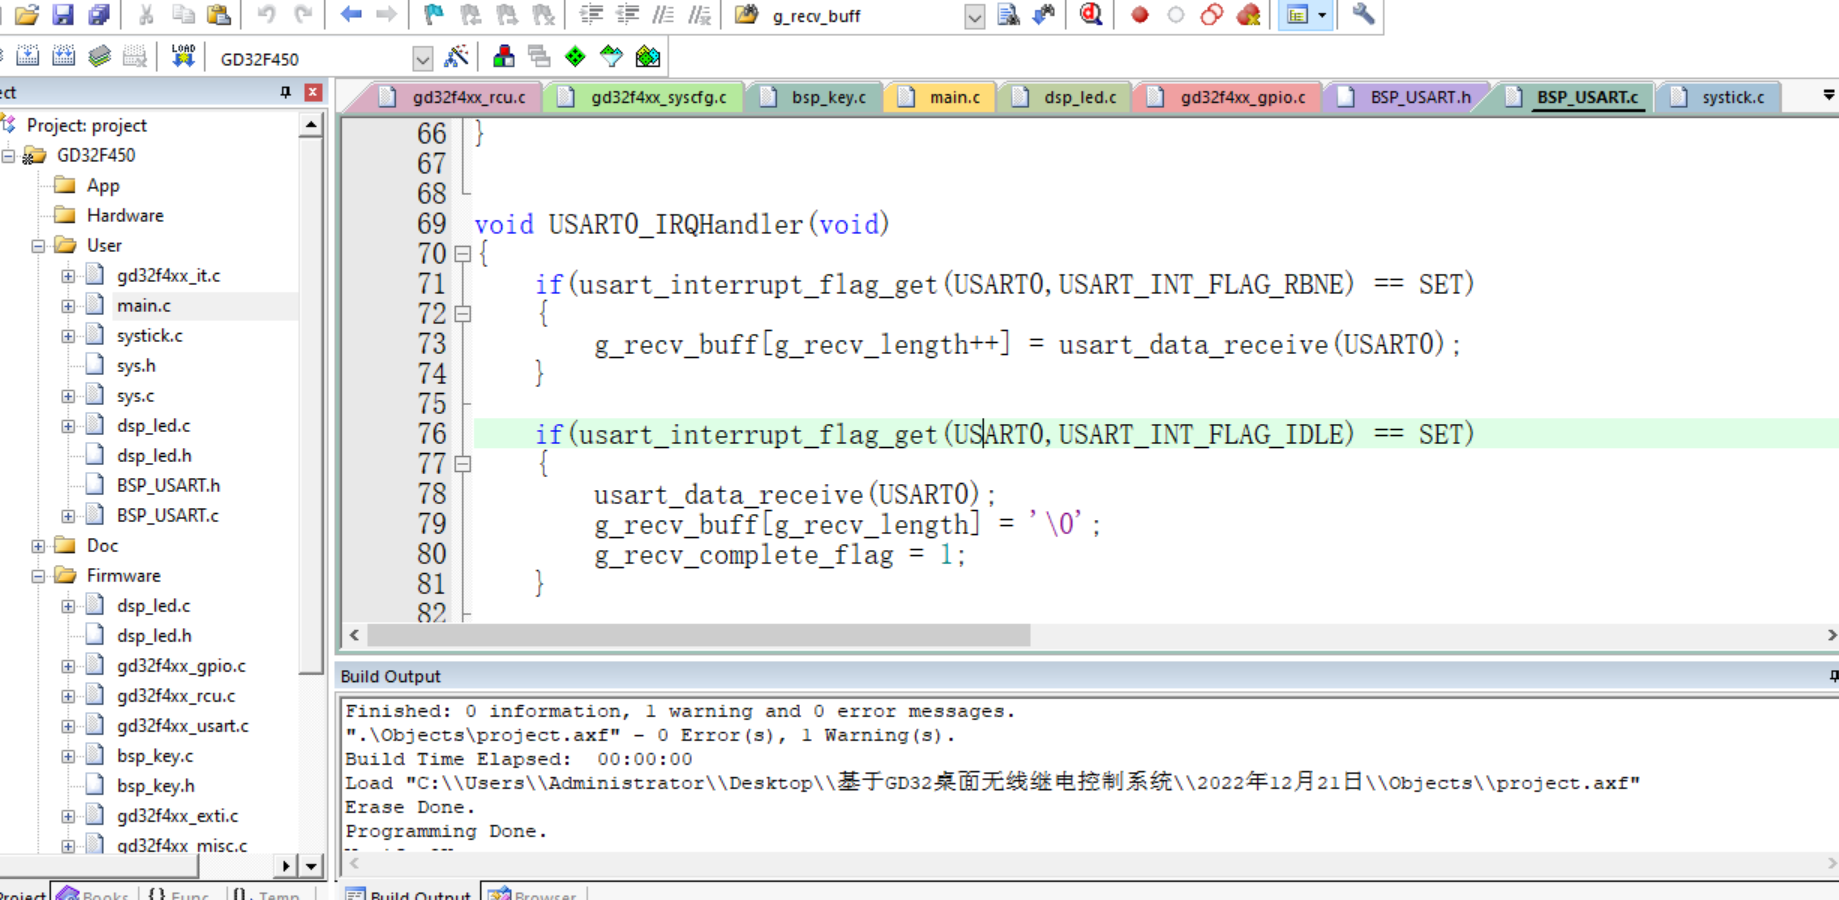Collapse the code block at line 70
Screen dimensions: 1839x900
[463, 254]
